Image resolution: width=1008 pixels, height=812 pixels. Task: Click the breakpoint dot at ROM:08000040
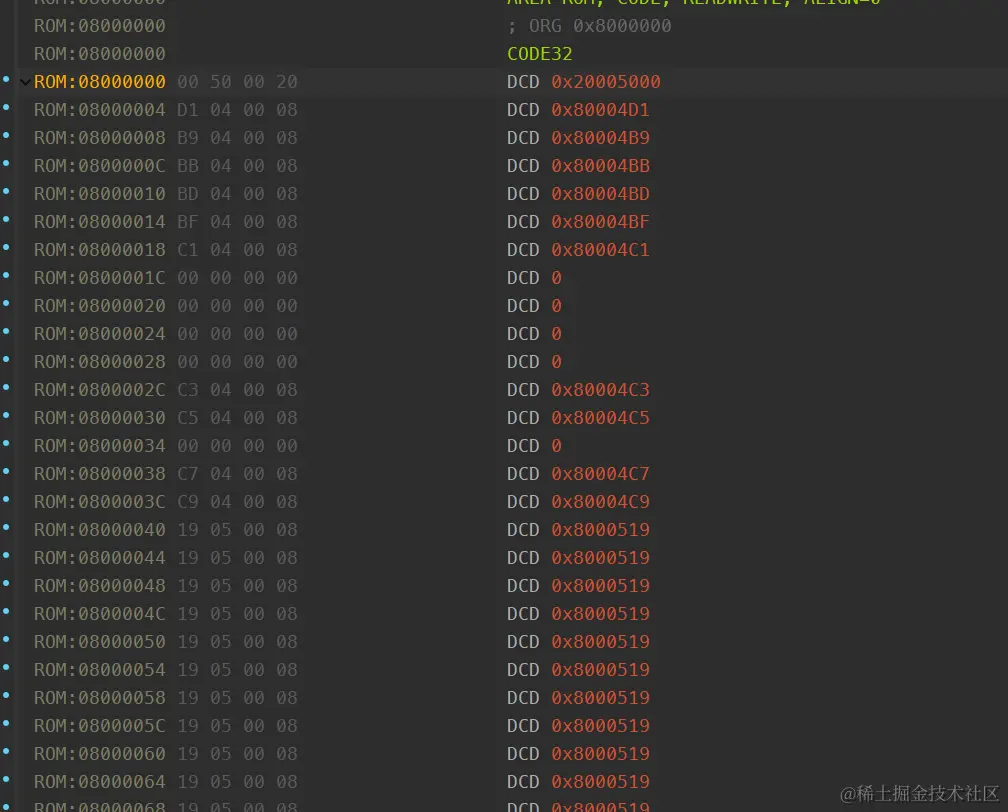coord(6,527)
